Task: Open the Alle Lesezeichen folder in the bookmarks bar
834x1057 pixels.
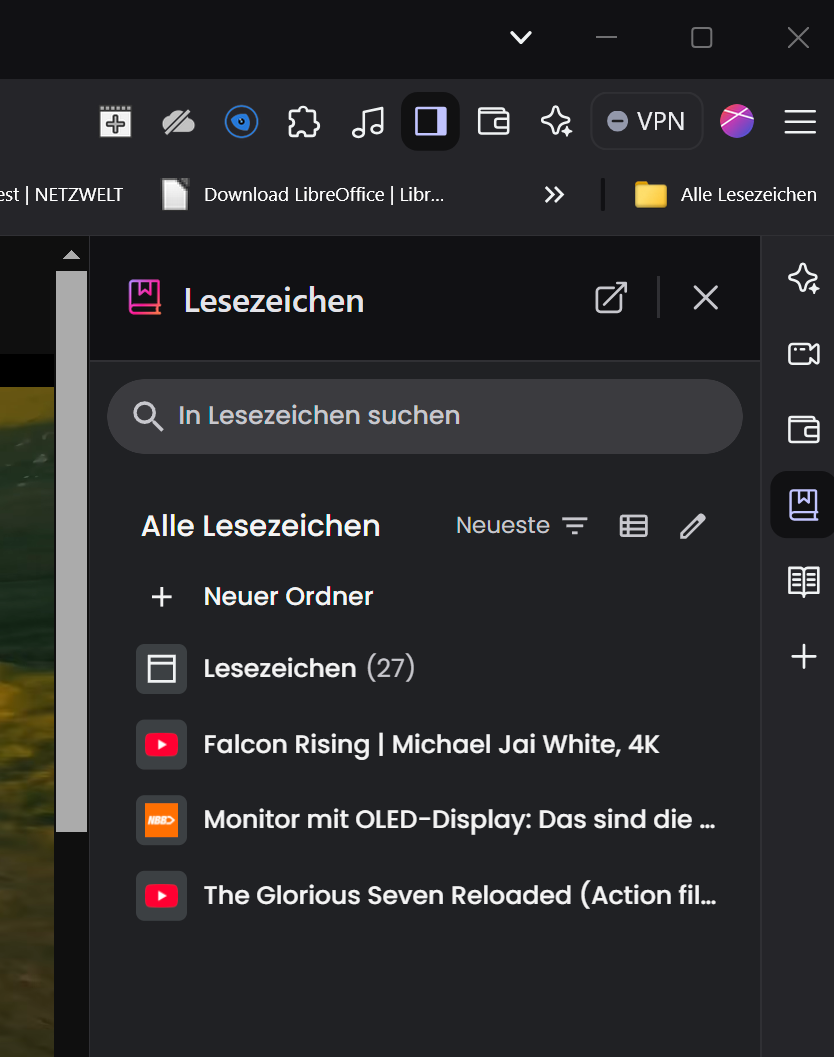Action: pos(725,195)
